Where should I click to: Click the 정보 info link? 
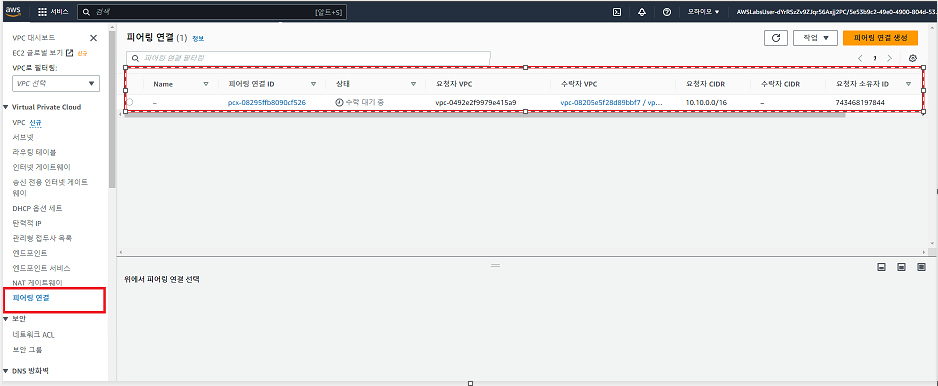[198, 38]
